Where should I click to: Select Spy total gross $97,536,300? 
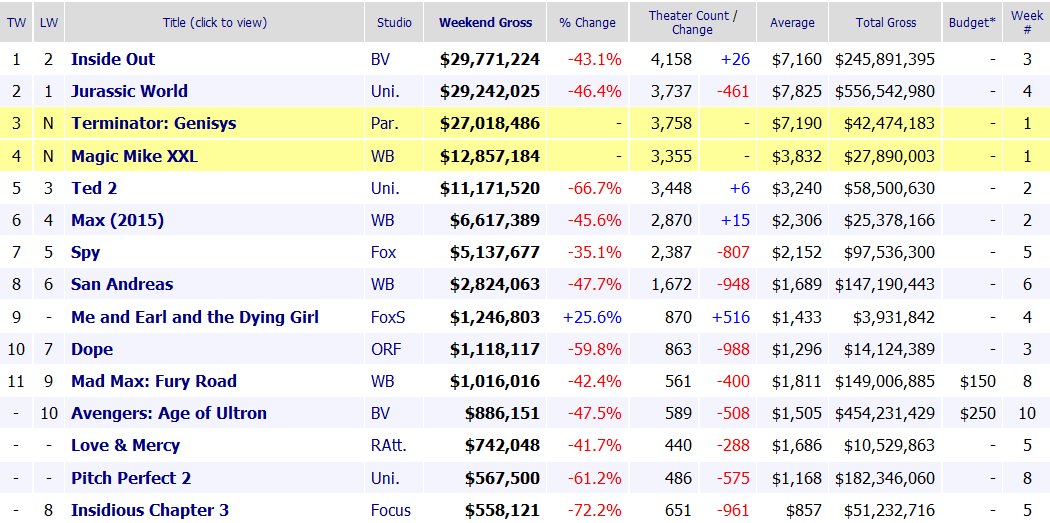tap(889, 252)
